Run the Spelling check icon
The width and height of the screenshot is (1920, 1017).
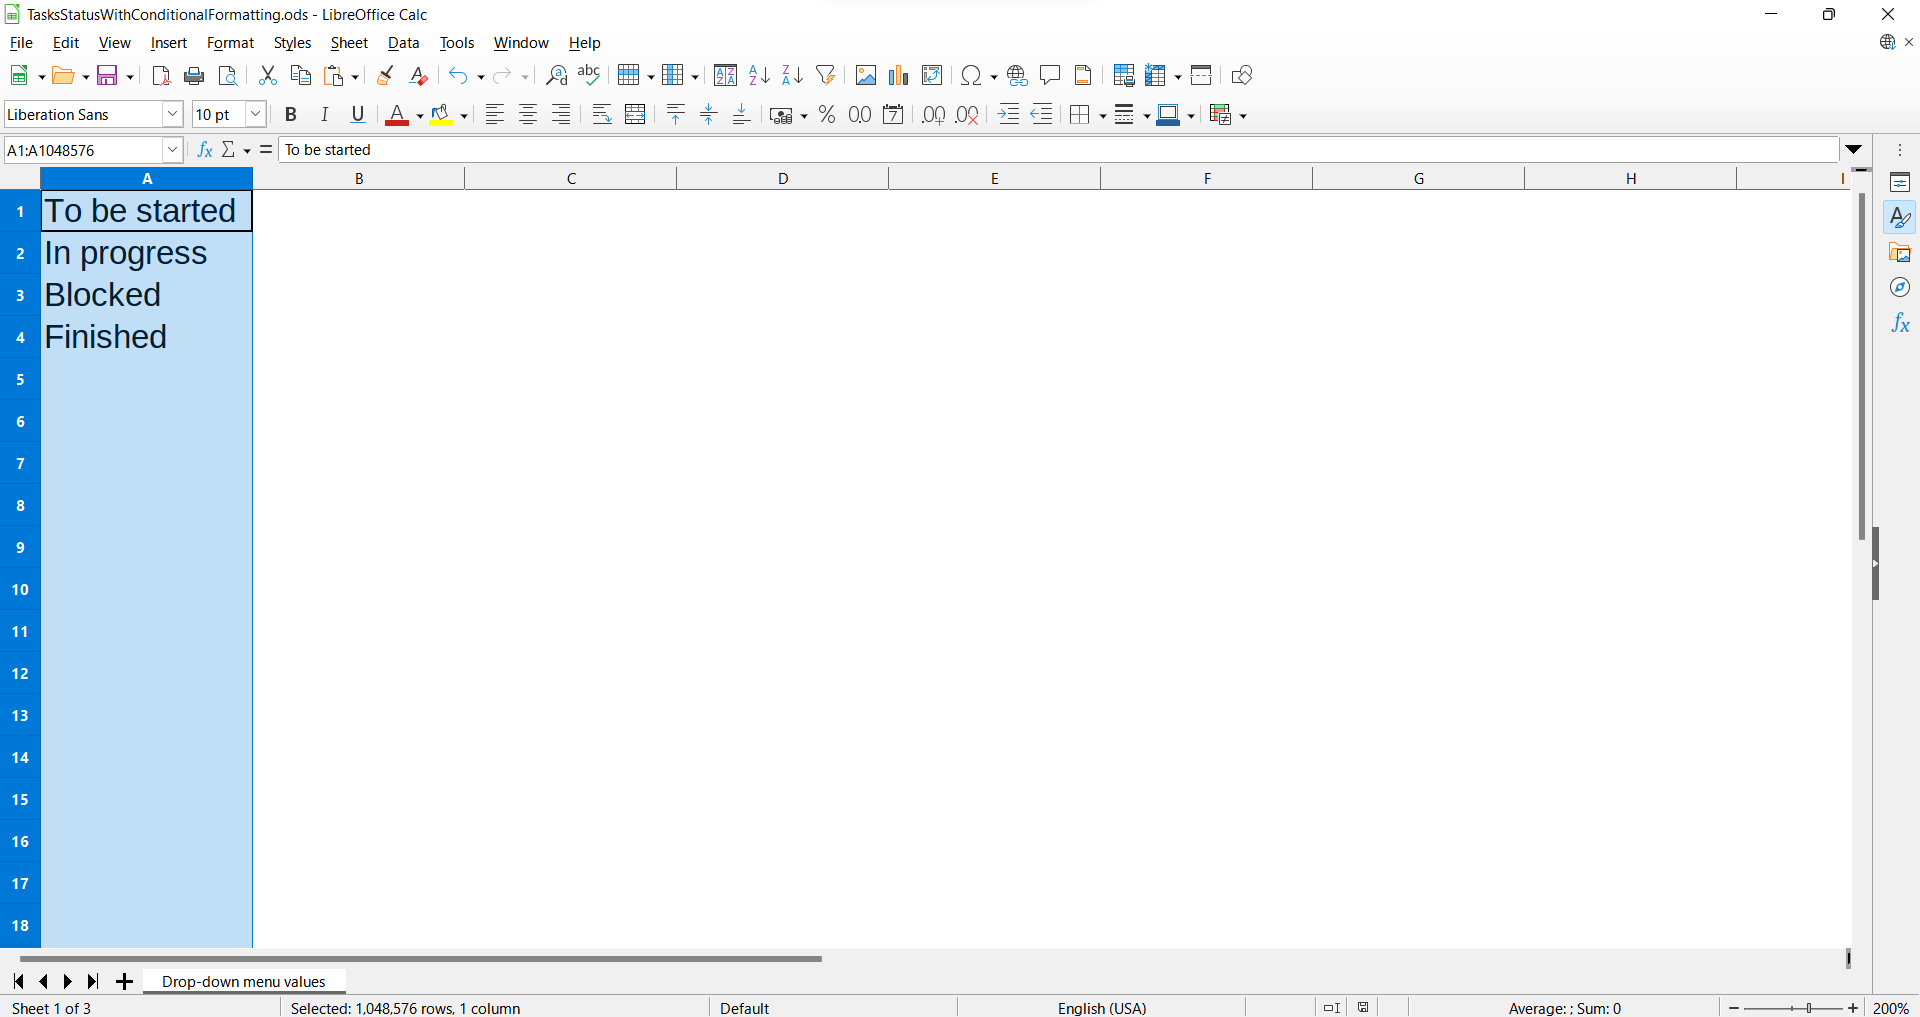click(590, 76)
